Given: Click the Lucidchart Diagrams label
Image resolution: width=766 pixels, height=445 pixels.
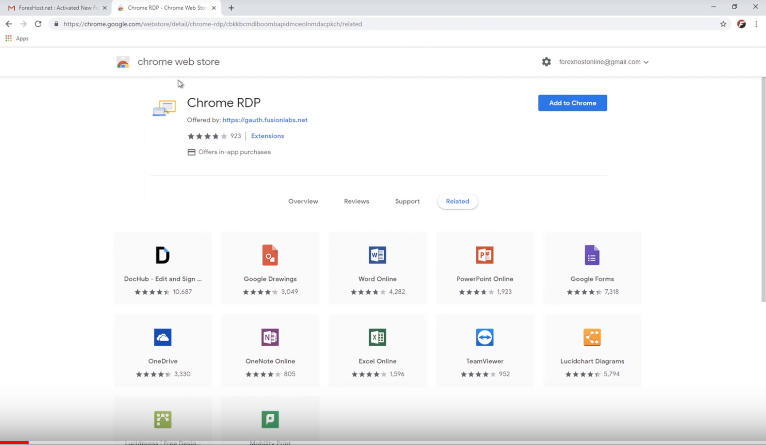Looking at the screenshot, I should [592, 361].
